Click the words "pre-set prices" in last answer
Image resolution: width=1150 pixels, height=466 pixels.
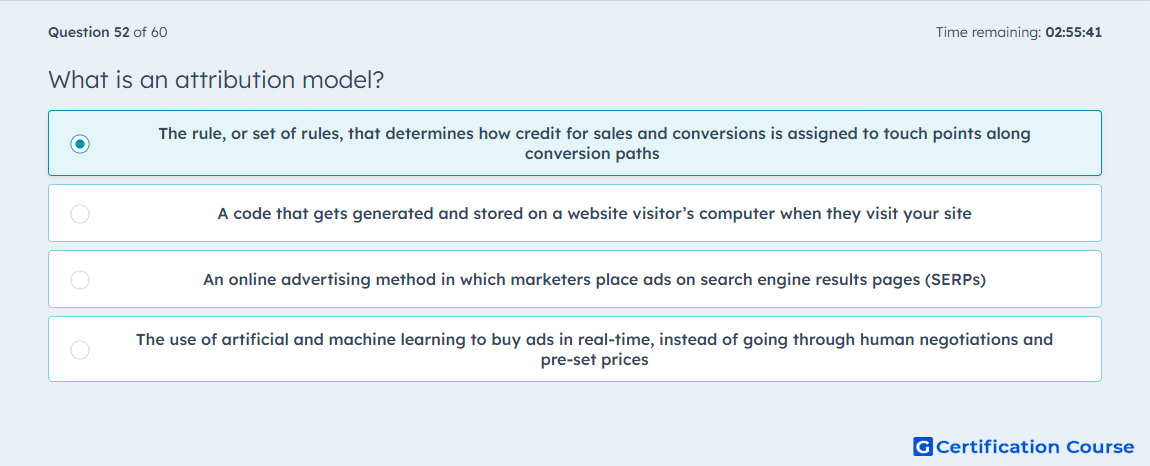[x=594, y=360]
